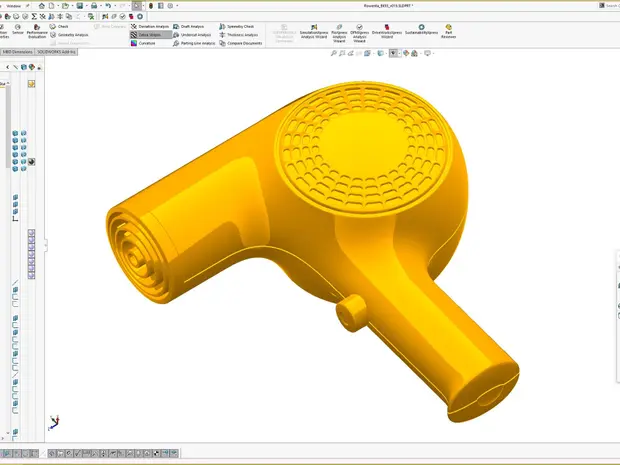Zoom to Fit in view toolbar
This screenshot has width=620, height=465.
click(x=334, y=53)
